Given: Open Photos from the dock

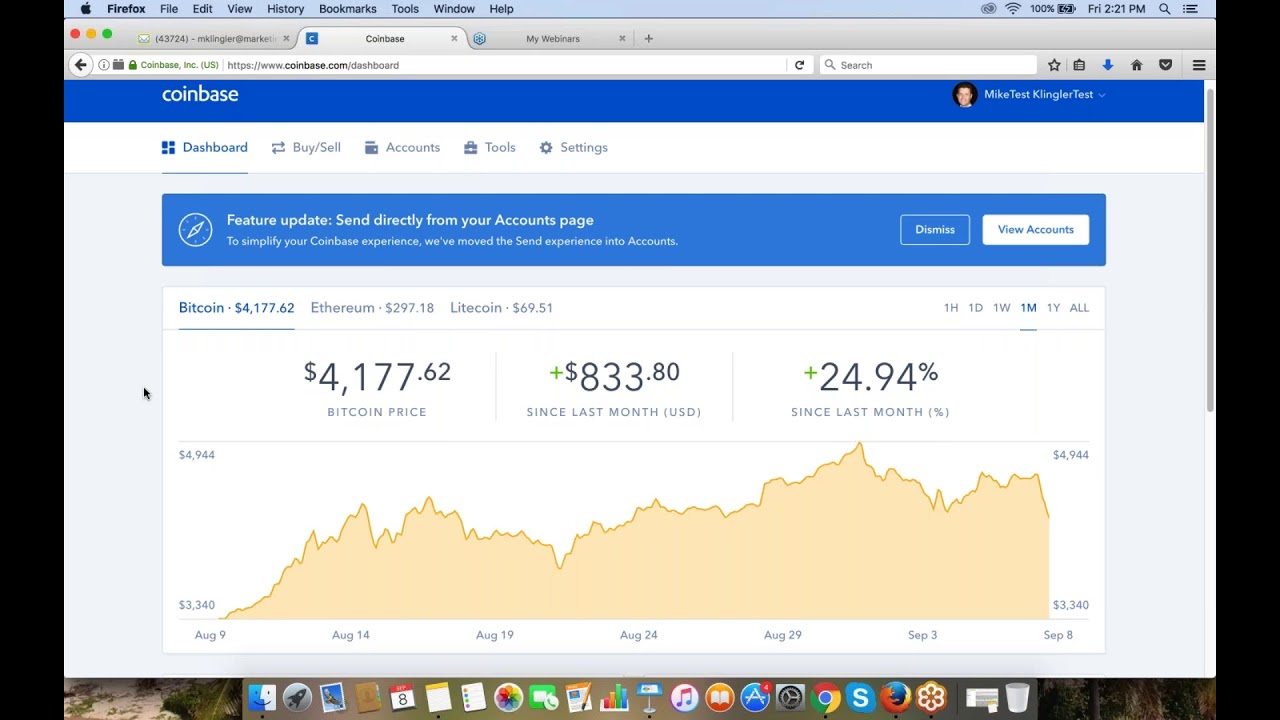Looking at the screenshot, I should pyautogui.click(x=508, y=697).
